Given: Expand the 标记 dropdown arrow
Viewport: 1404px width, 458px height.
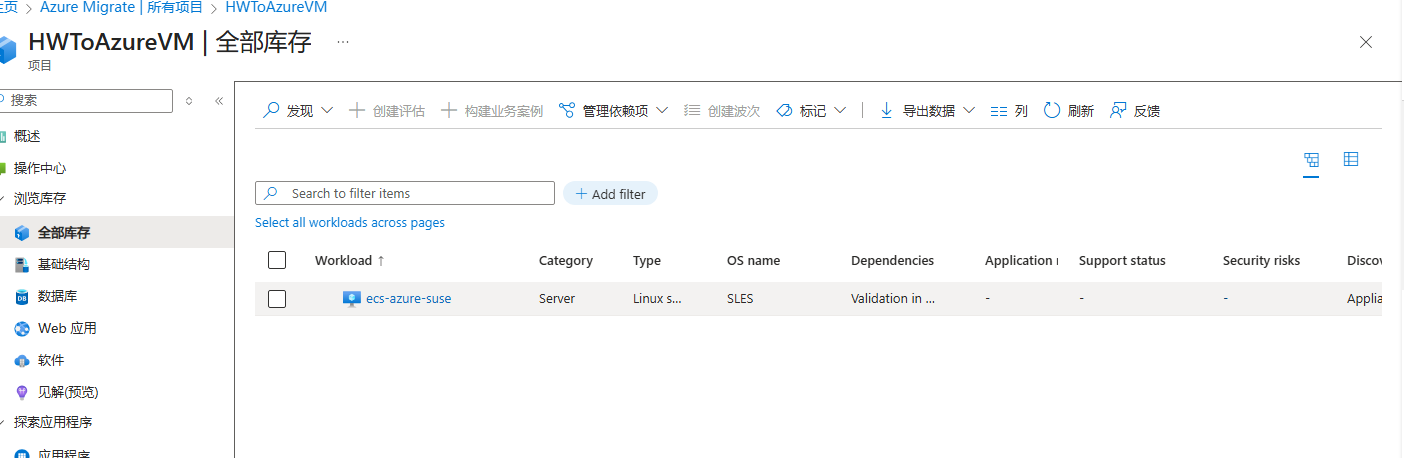Looking at the screenshot, I should tap(840, 111).
